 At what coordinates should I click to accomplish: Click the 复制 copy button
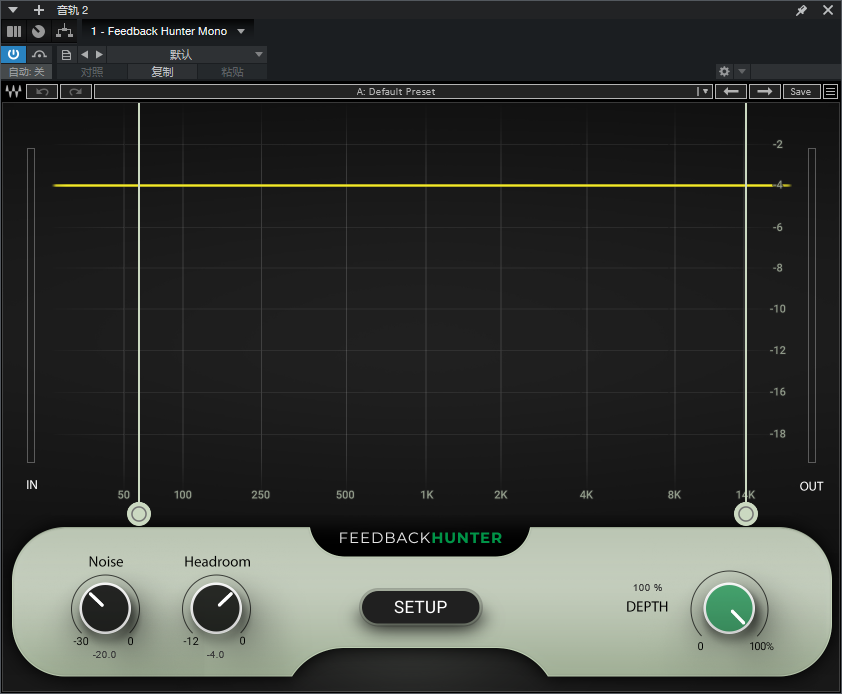(x=162, y=71)
